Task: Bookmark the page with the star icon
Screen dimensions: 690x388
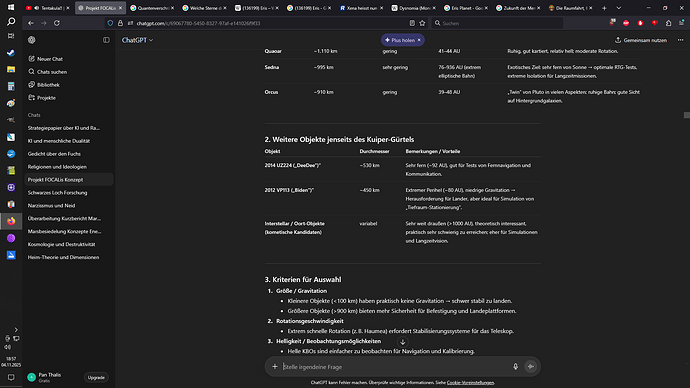Action: click(x=422, y=23)
